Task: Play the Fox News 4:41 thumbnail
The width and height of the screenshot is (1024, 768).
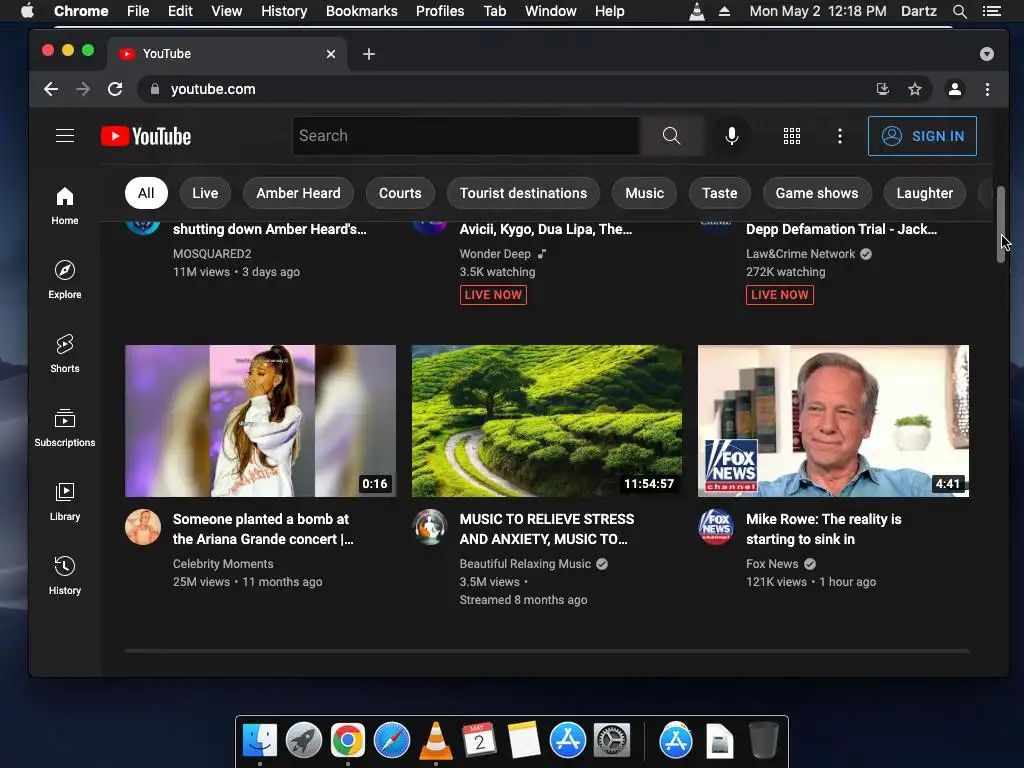Action: [833, 421]
